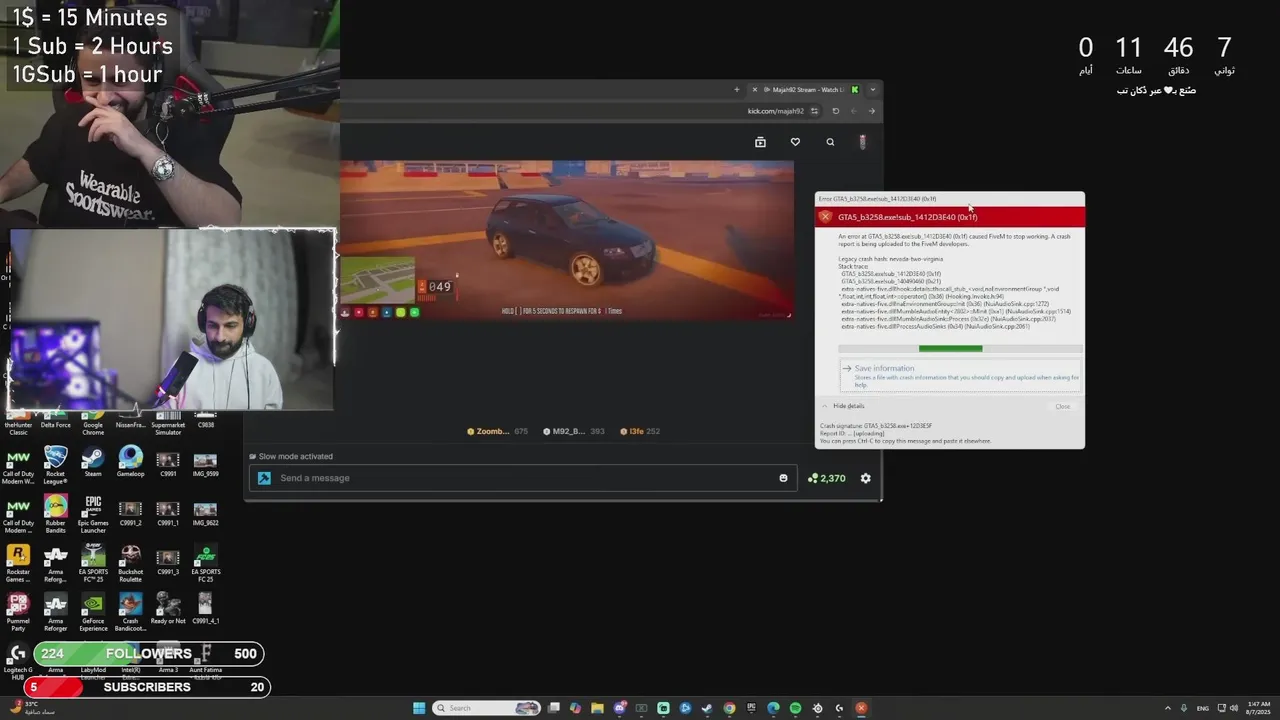Show hidden system tray icons
Viewport: 1280px width, 720px height.
coord(1167,708)
